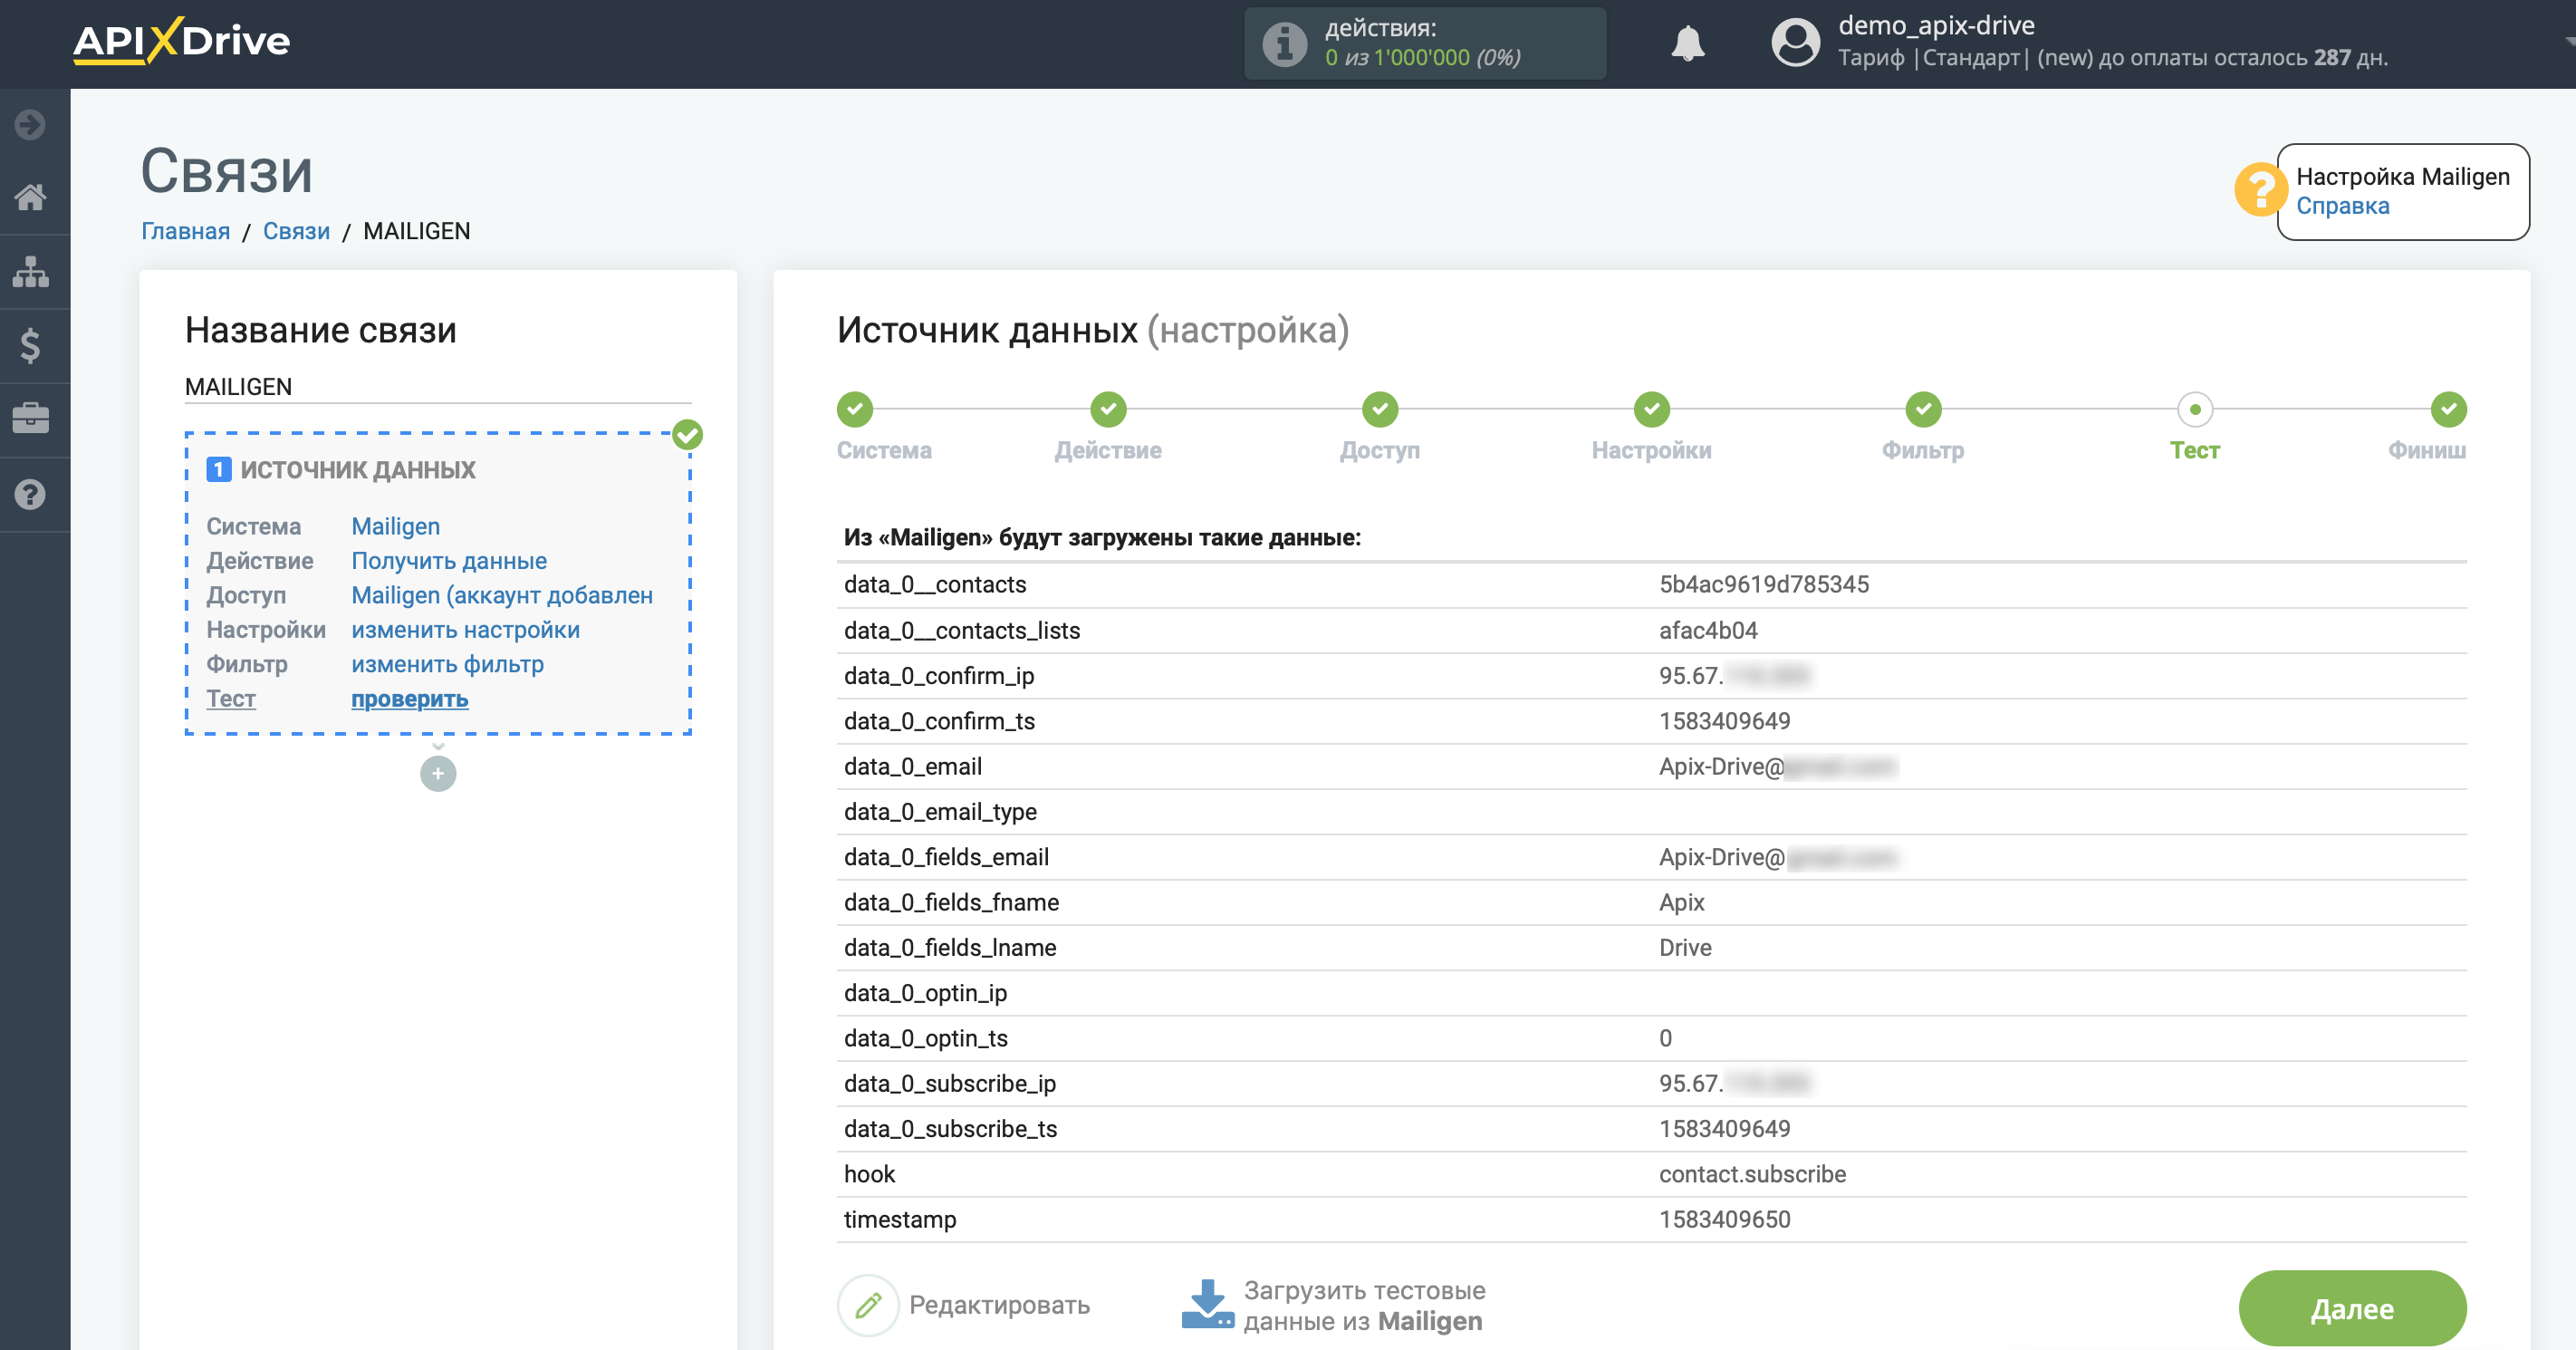This screenshot has width=2576, height=1350.
Task: Click the ИСТОЧНИК ДАННЫХ block header
Action: point(358,470)
